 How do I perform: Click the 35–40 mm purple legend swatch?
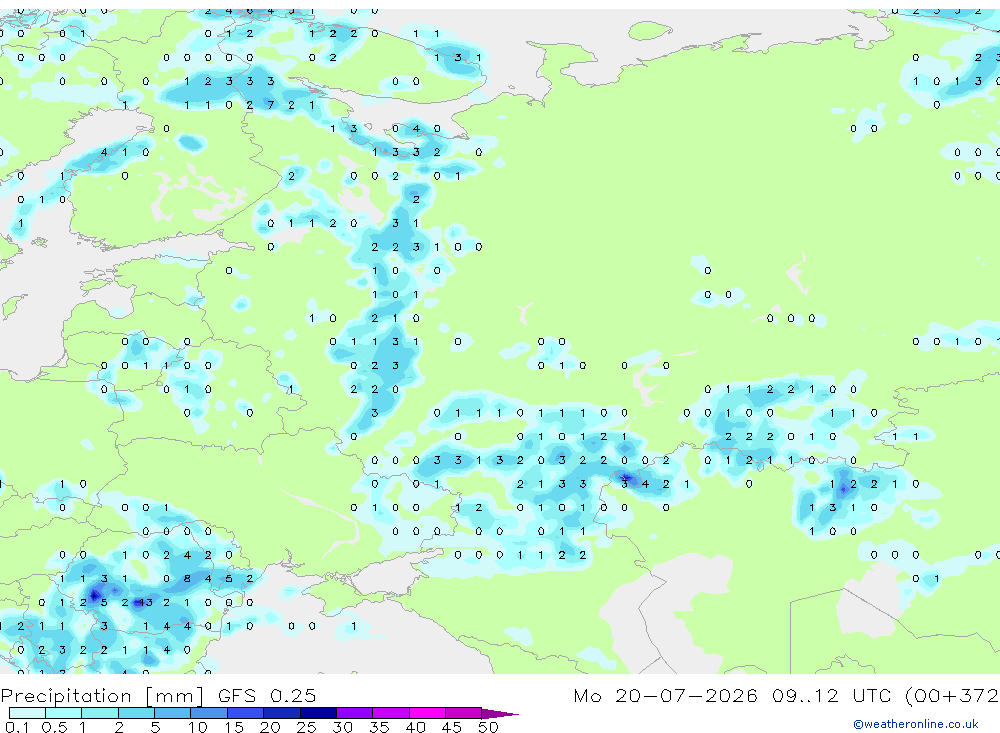click(391, 713)
